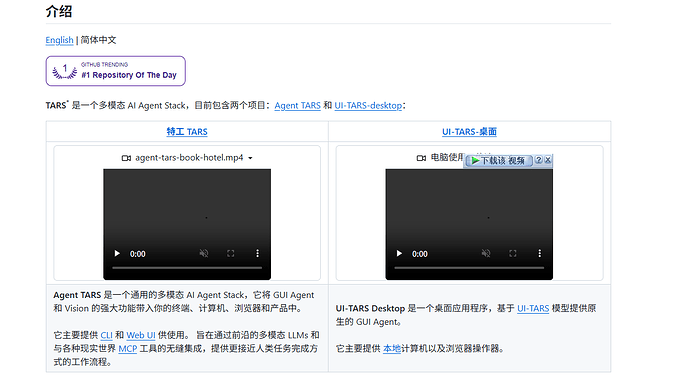This screenshot has width=690, height=387.
Task: Open the 本地 link
Action: click(x=392, y=349)
